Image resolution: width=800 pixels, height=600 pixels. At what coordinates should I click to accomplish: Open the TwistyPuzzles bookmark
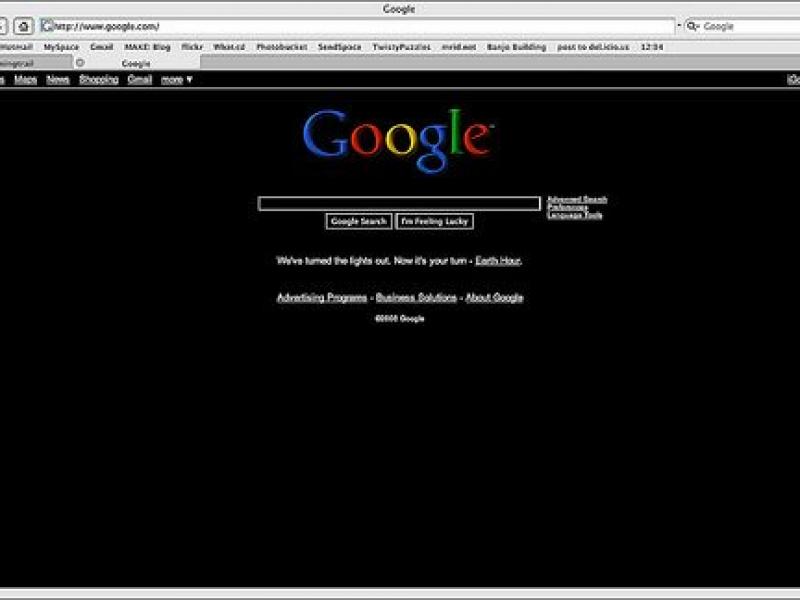tap(400, 47)
